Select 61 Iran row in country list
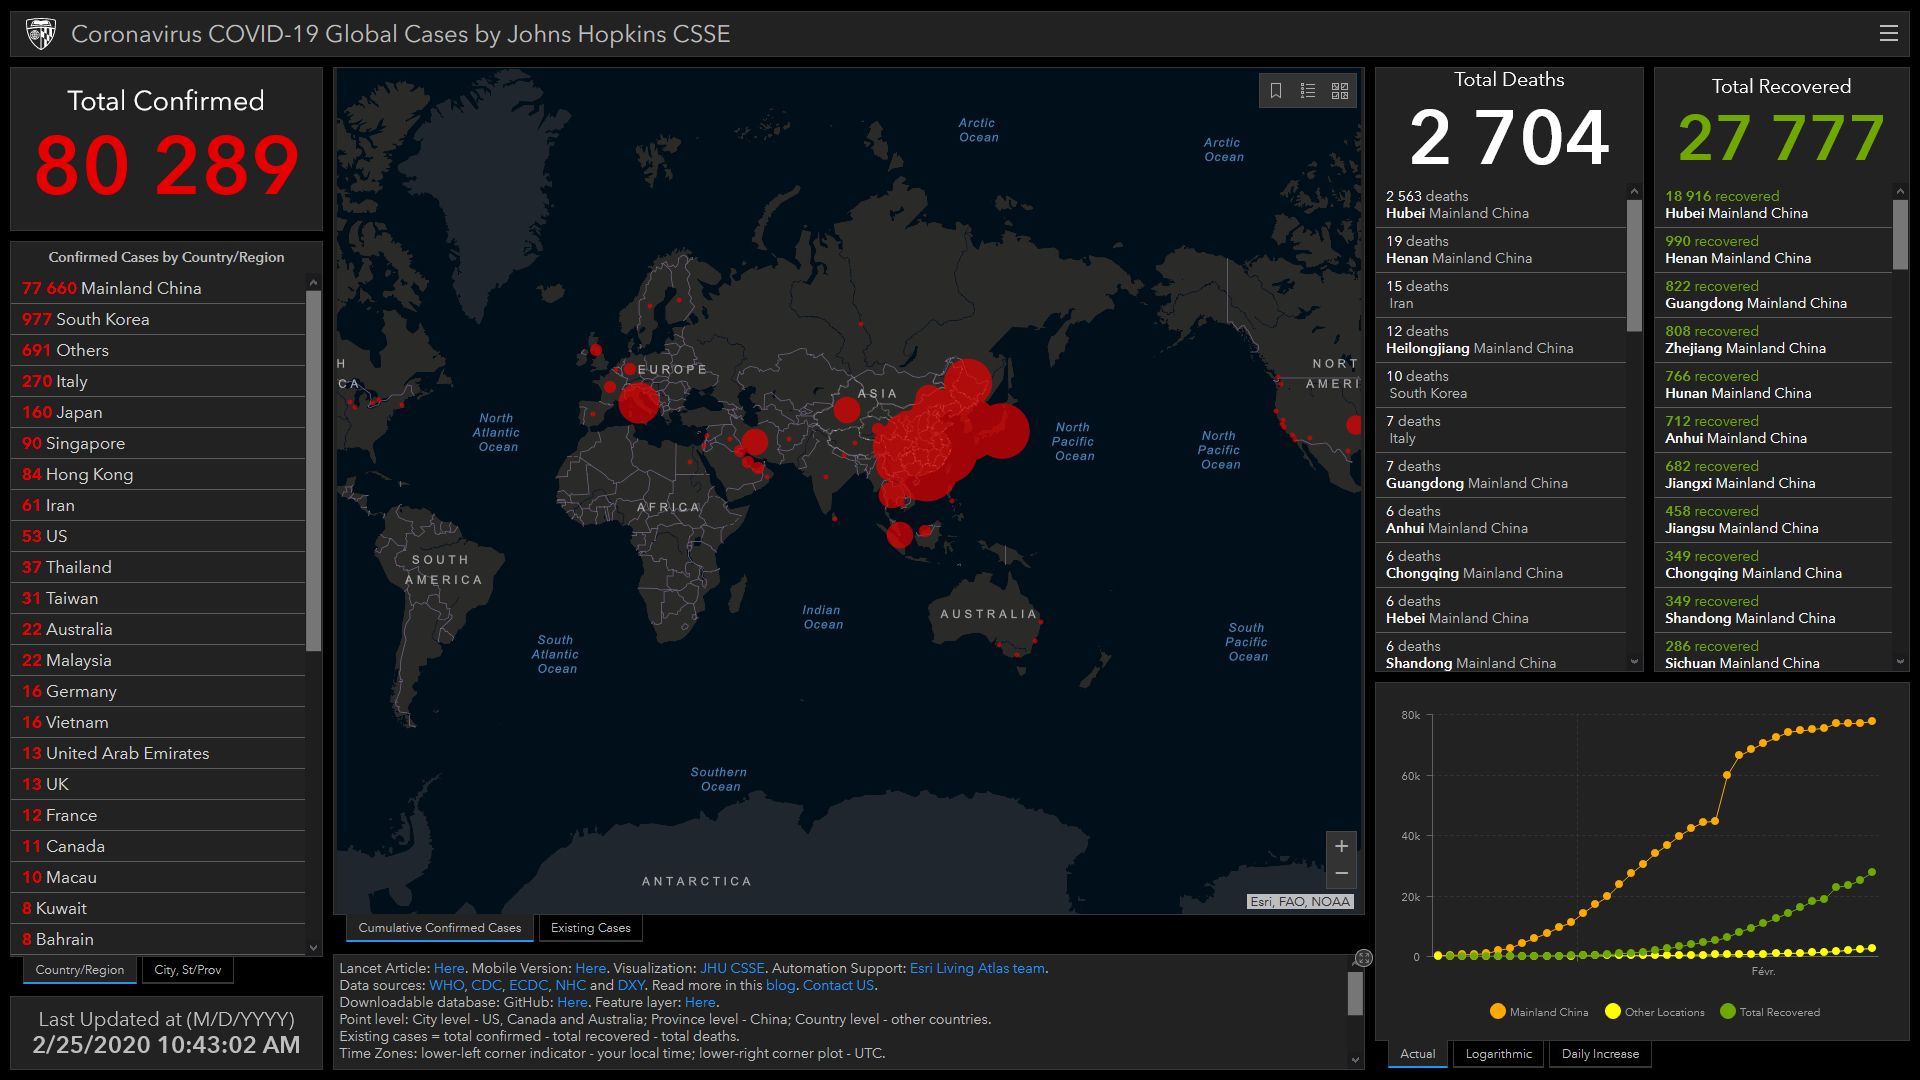The image size is (1920, 1080). click(x=158, y=505)
